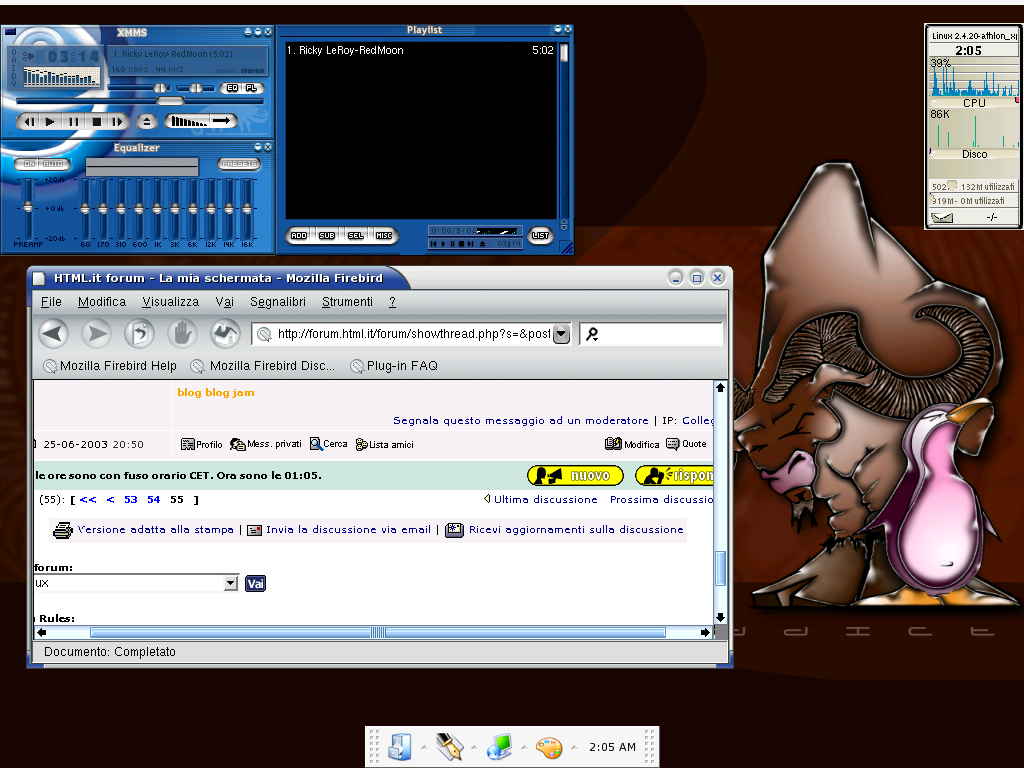Click the XMMS eject (open file) button

pos(147,121)
